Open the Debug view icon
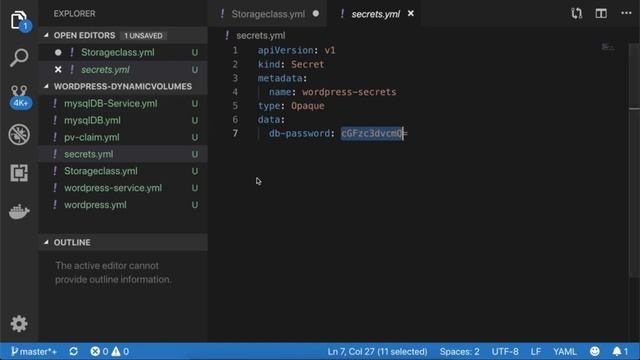Viewport: 640px width, 360px height. pos(19,134)
